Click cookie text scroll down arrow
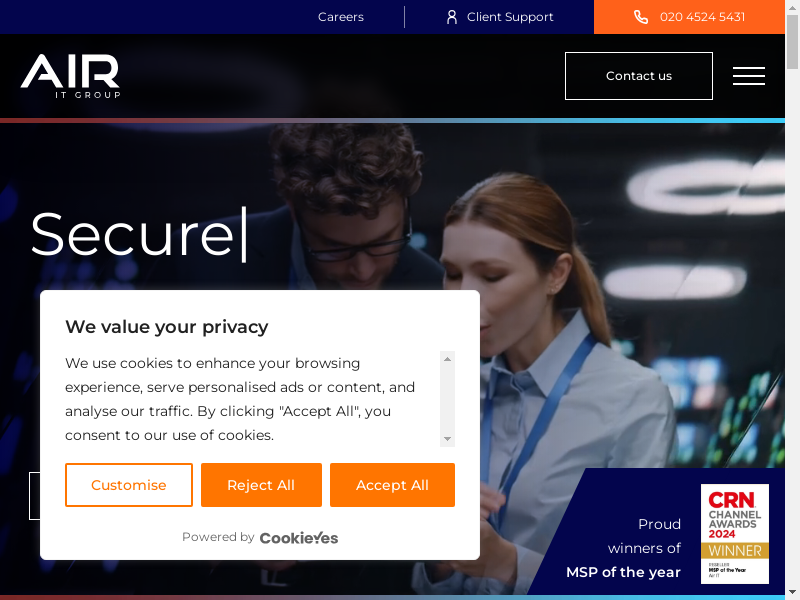Viewport: 800px width, 600px height. pos(447,439)
